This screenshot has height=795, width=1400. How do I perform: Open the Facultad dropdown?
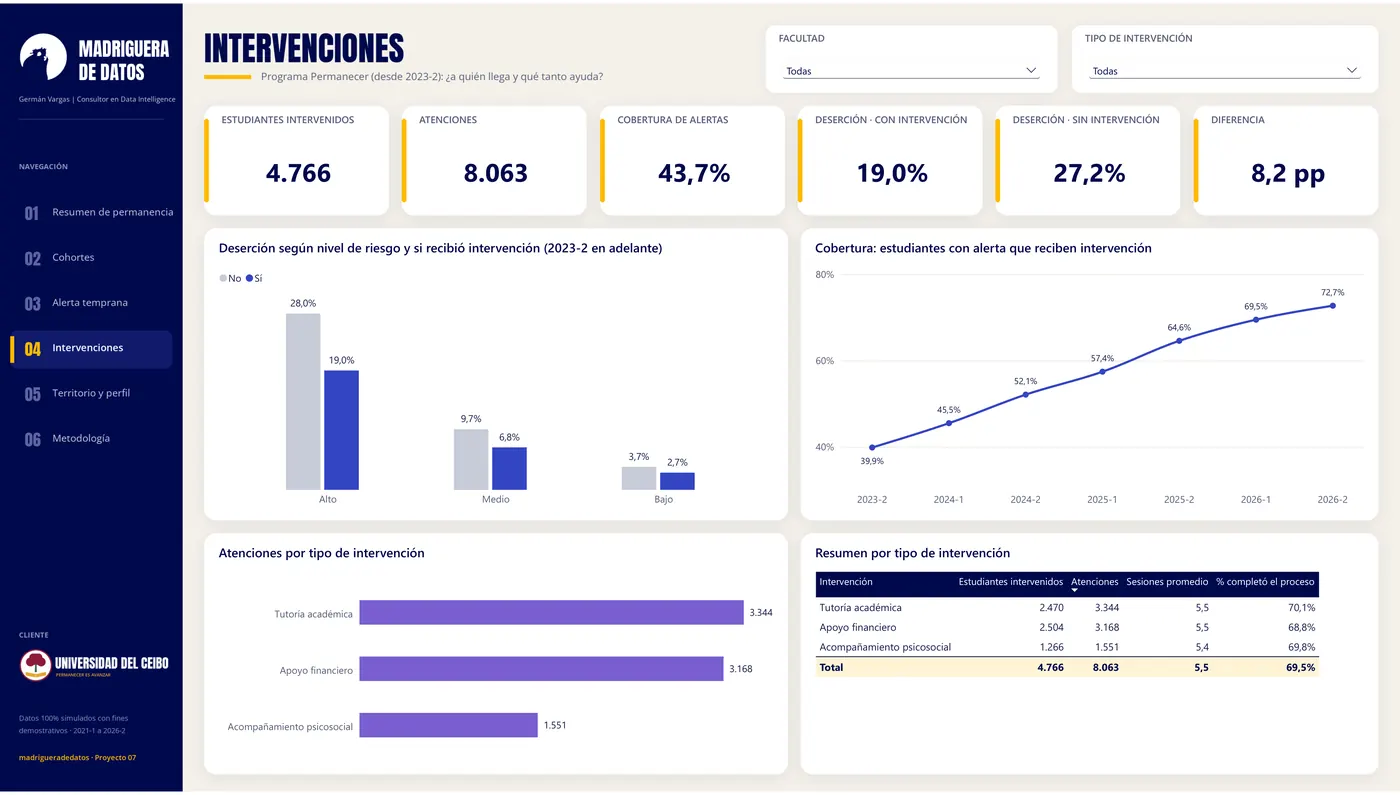(911, 71)
